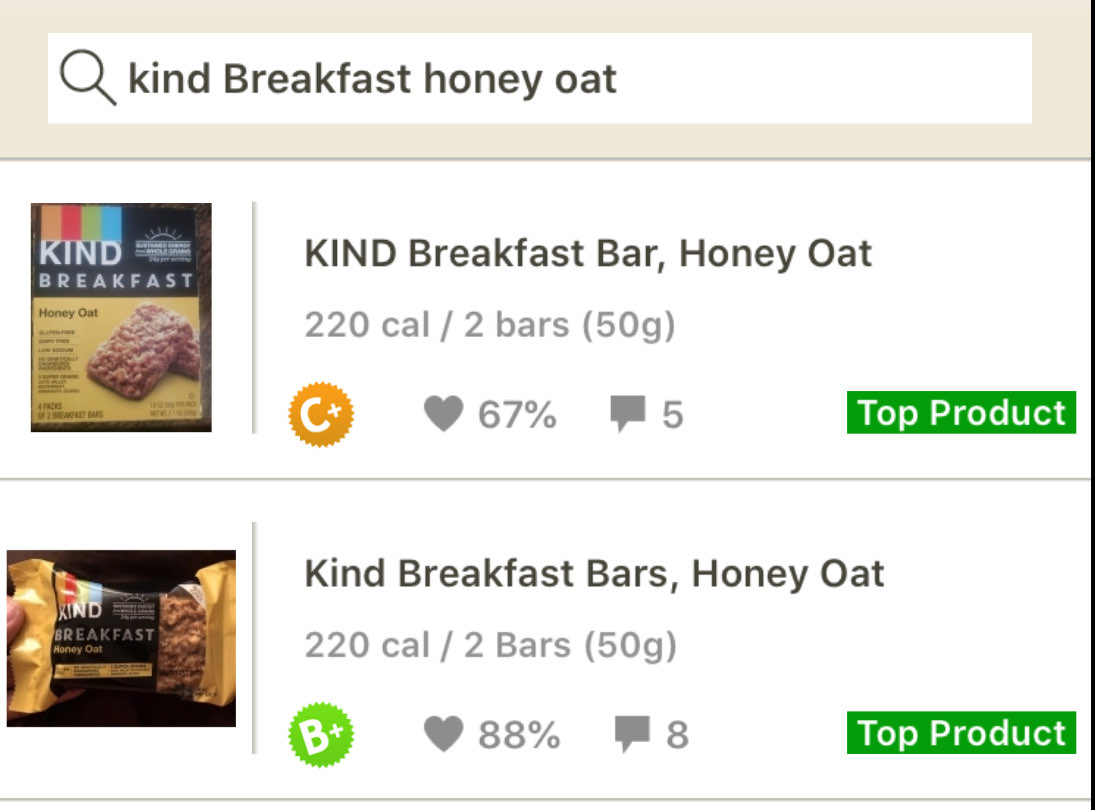Open comments via the speech bubble showing 5
The image size is (1095, 810).
630,410
